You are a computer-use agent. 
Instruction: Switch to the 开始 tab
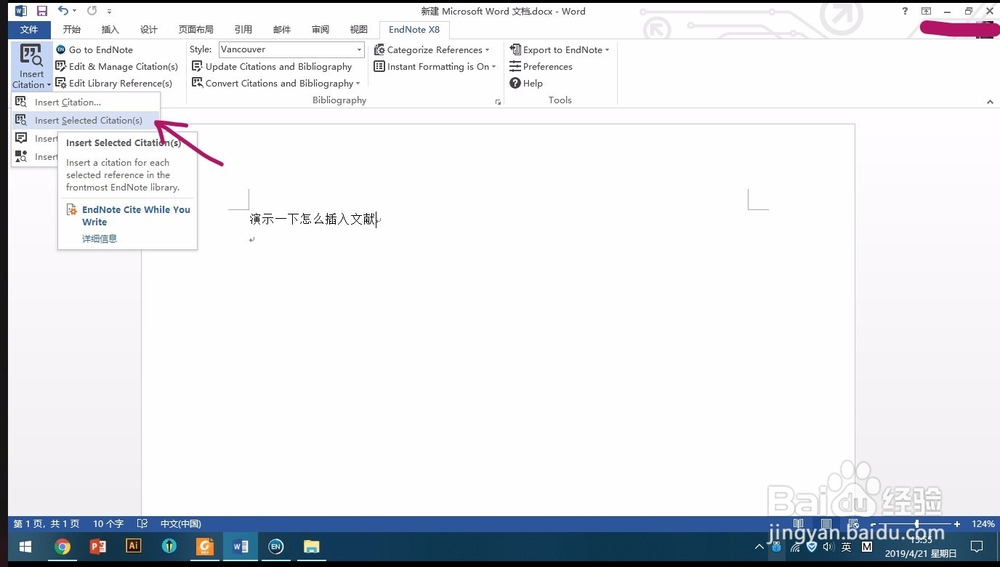(71, 29)
